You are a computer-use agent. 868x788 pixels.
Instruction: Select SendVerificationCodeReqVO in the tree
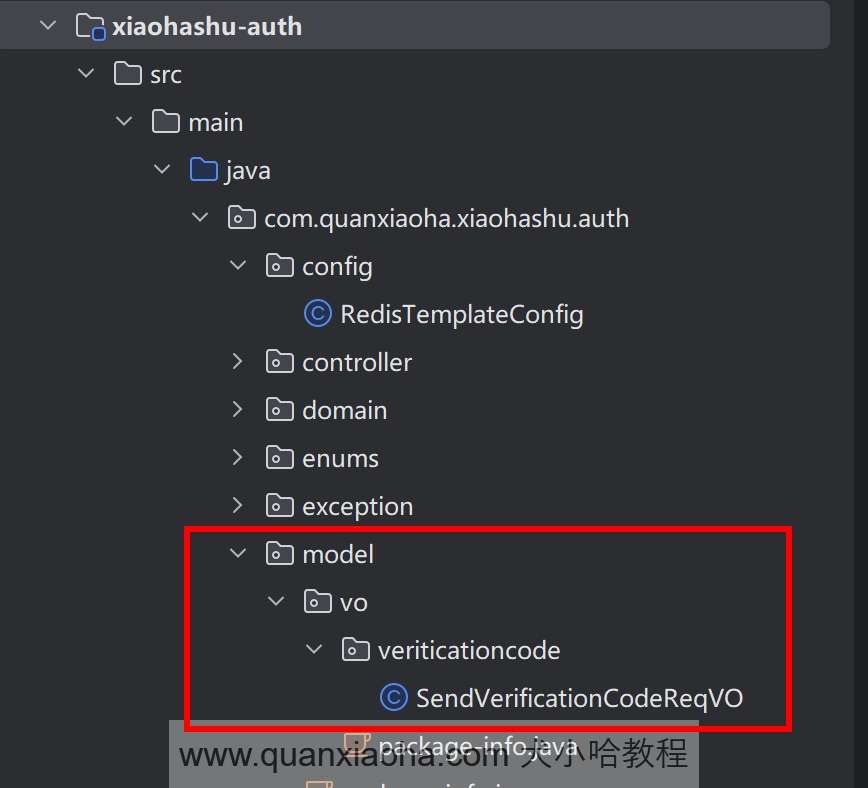click(x=579, y=698)
